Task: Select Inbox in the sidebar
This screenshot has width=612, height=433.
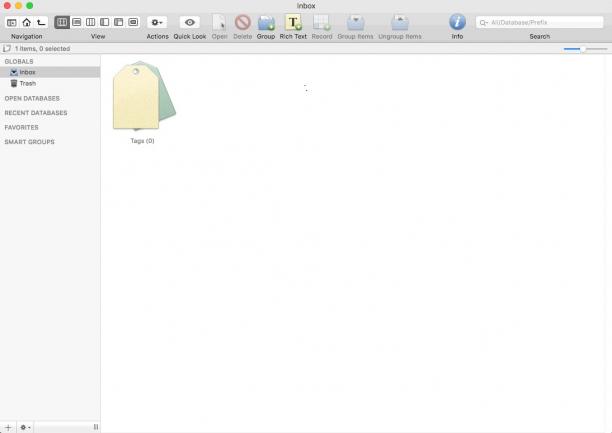Action: (x=50, y=72)
